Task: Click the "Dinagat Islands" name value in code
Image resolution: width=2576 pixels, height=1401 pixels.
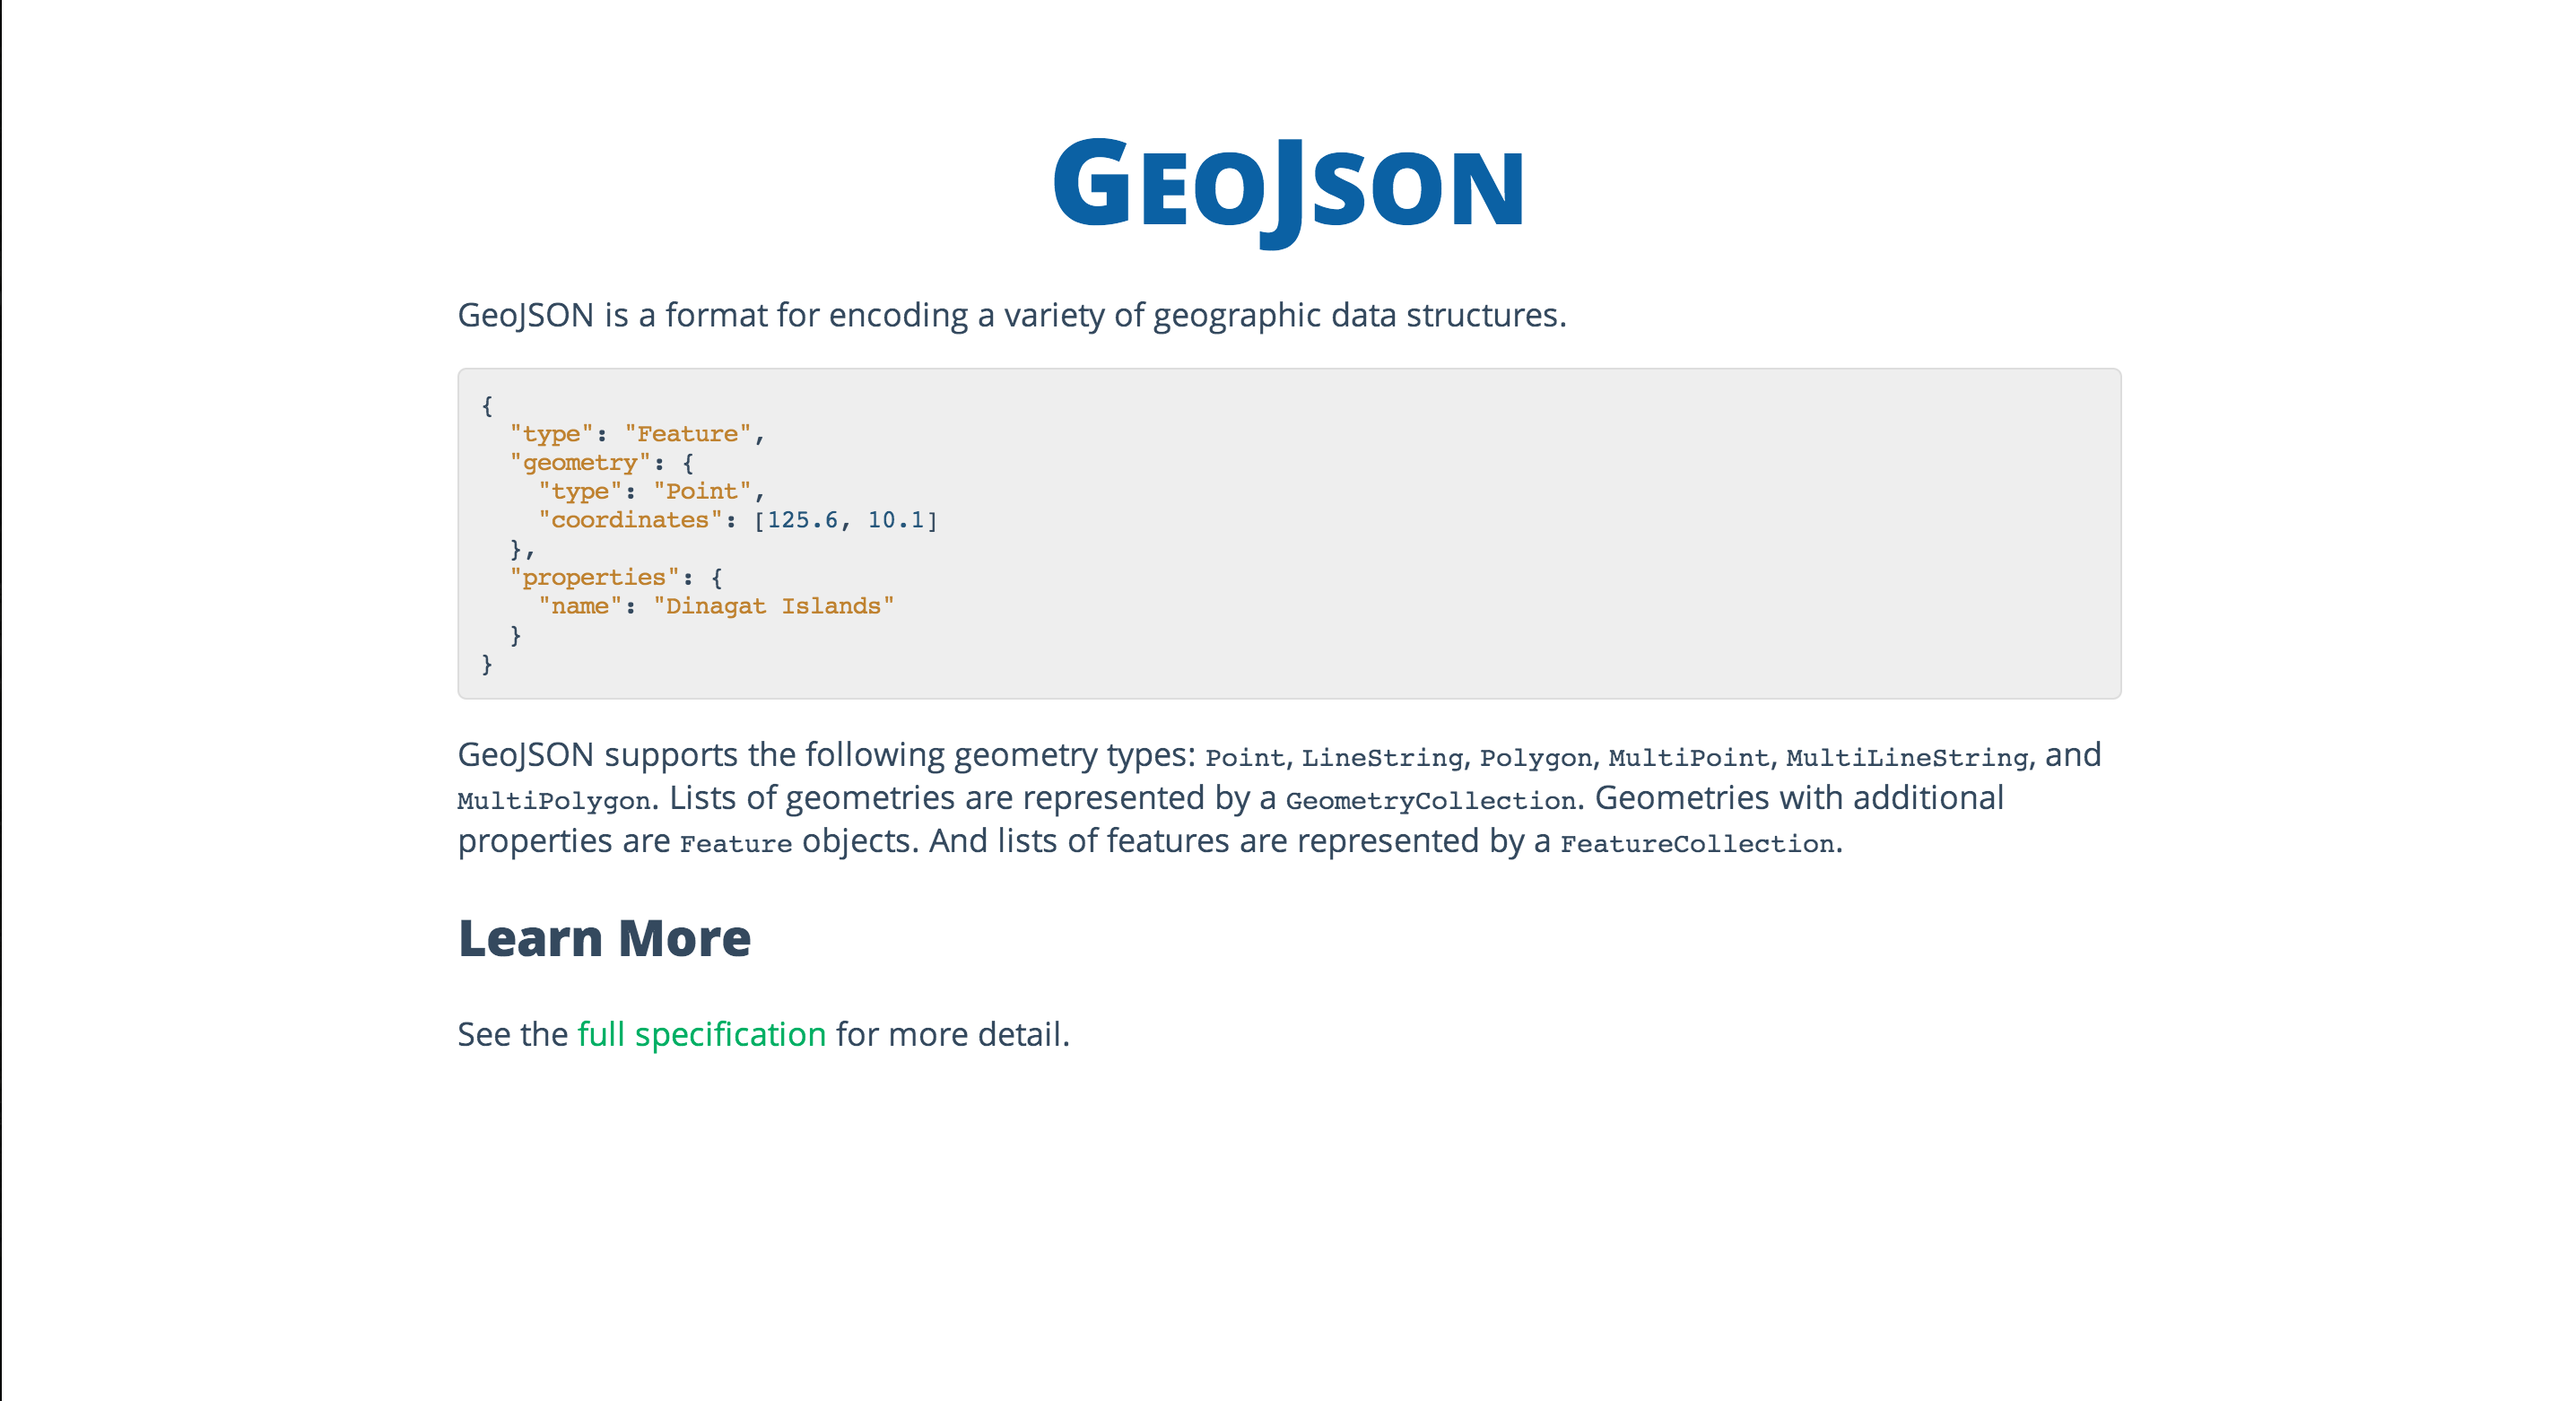Action: pos(773,606)
